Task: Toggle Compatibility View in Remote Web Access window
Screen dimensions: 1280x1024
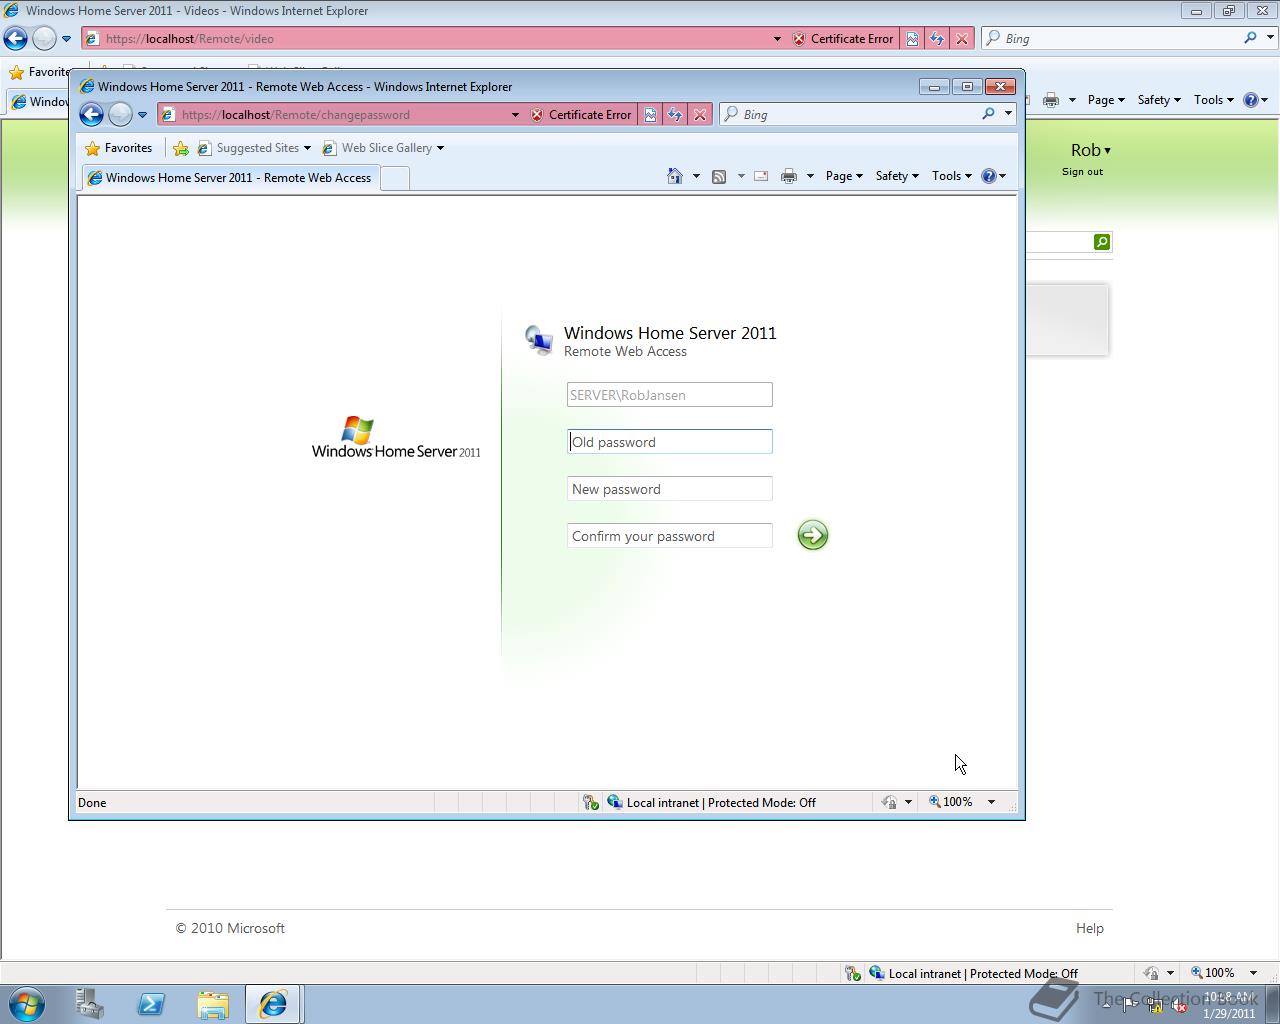Action: click(x=650, y=115)
